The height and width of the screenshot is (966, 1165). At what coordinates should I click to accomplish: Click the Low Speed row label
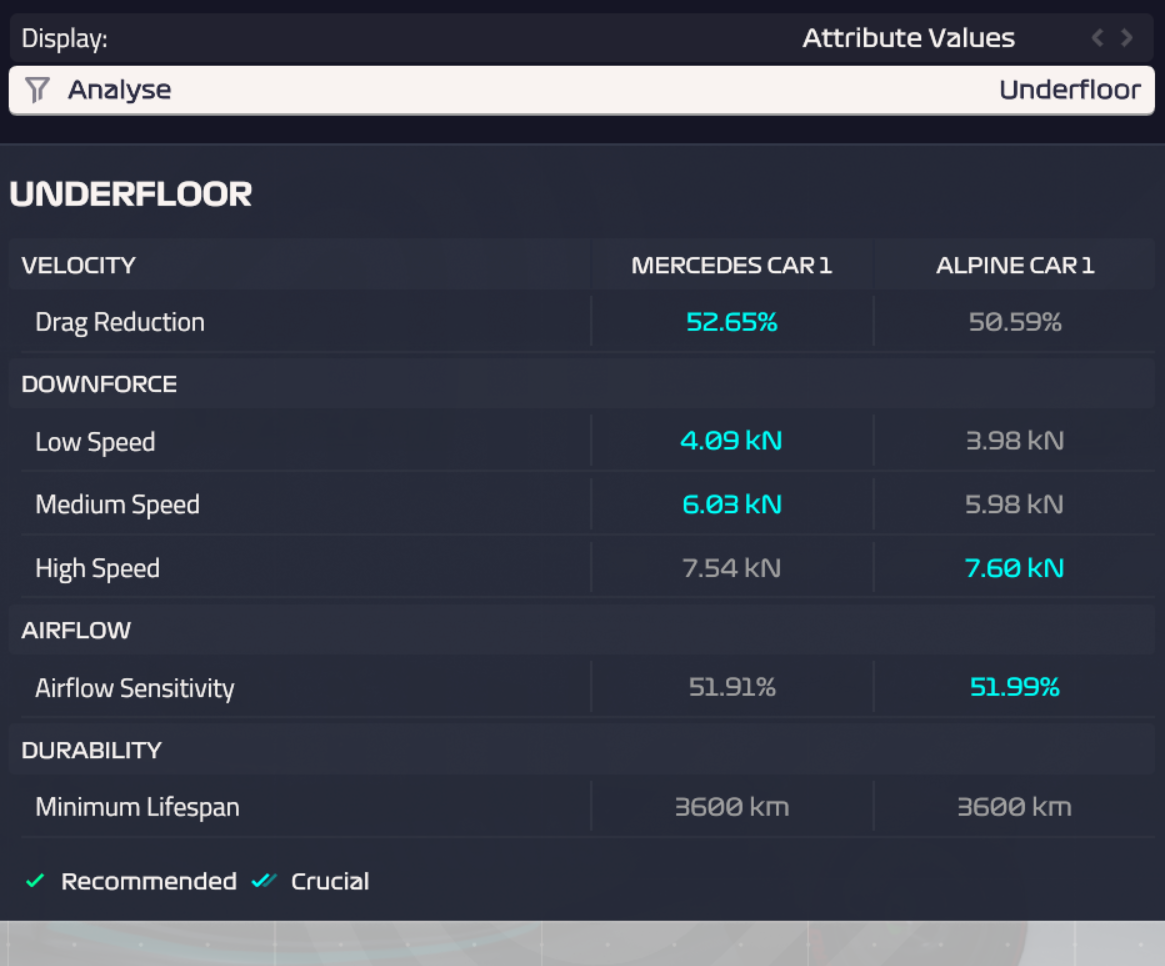[95, 442]
